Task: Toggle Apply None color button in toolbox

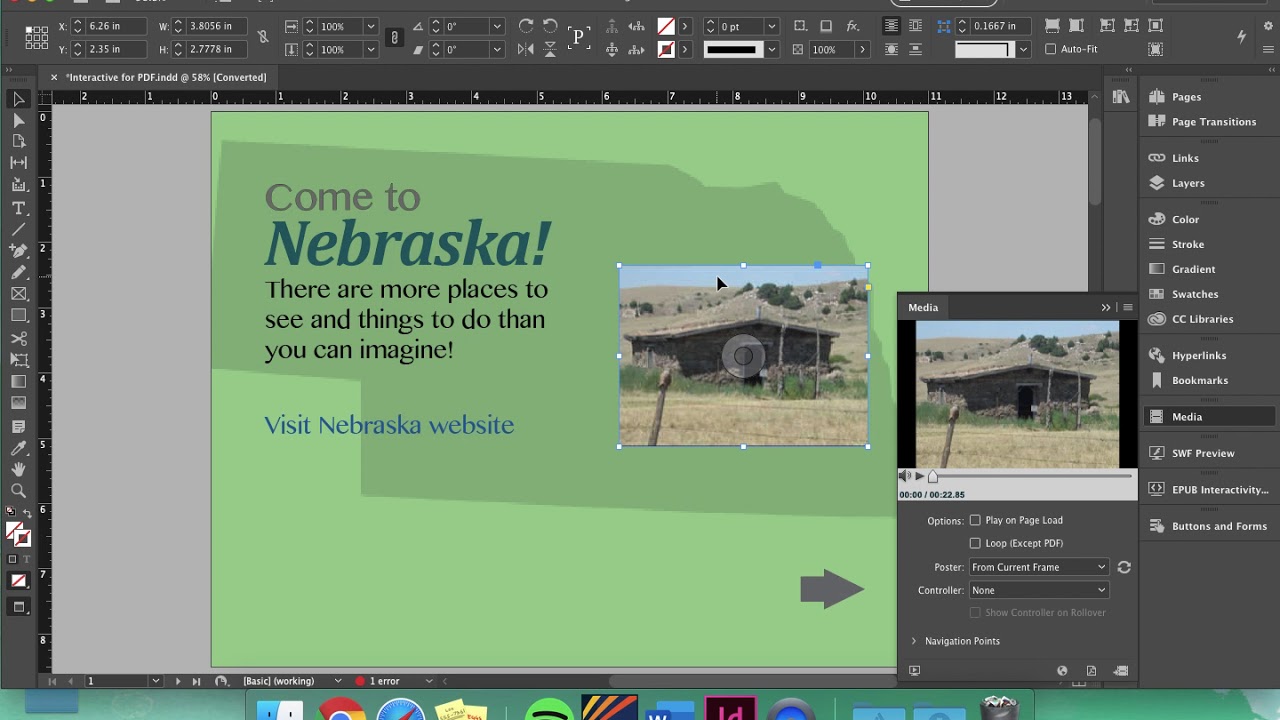Action: pos(18,581)
